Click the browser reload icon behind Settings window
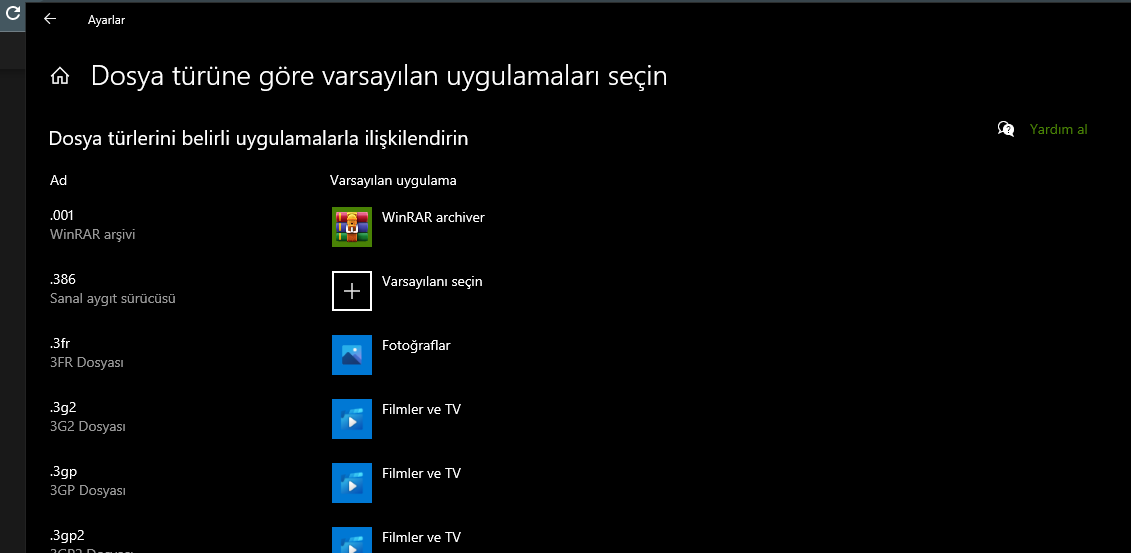 (12, 12)
